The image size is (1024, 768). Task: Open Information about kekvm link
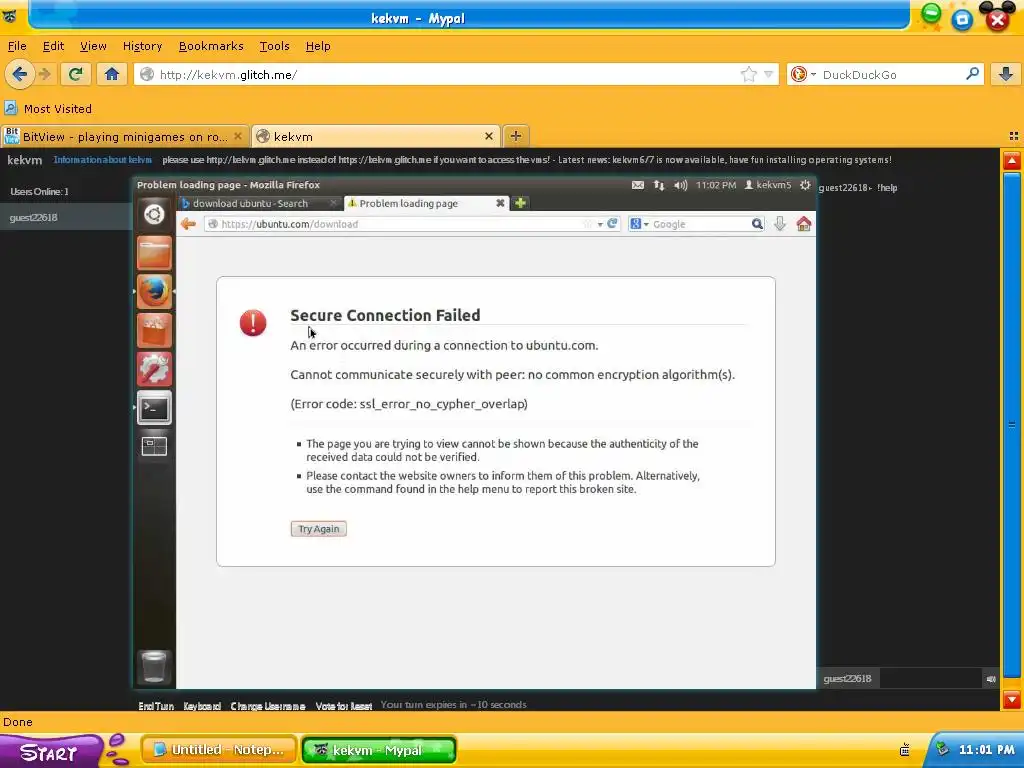(103, 160)
